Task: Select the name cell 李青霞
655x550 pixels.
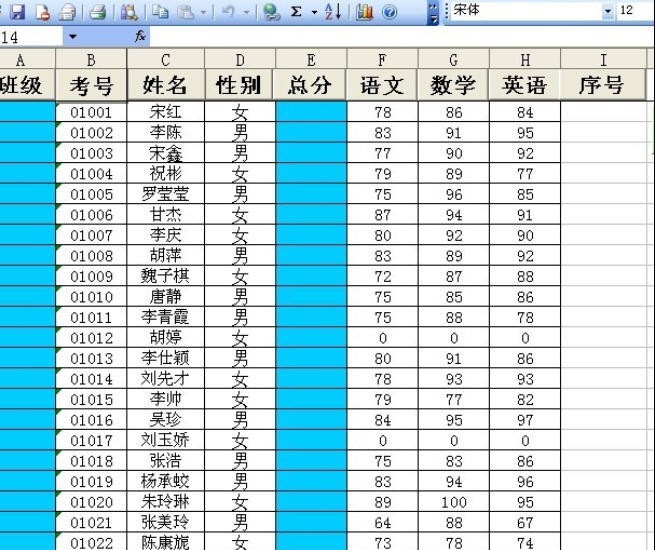Action: coord(166,317)
